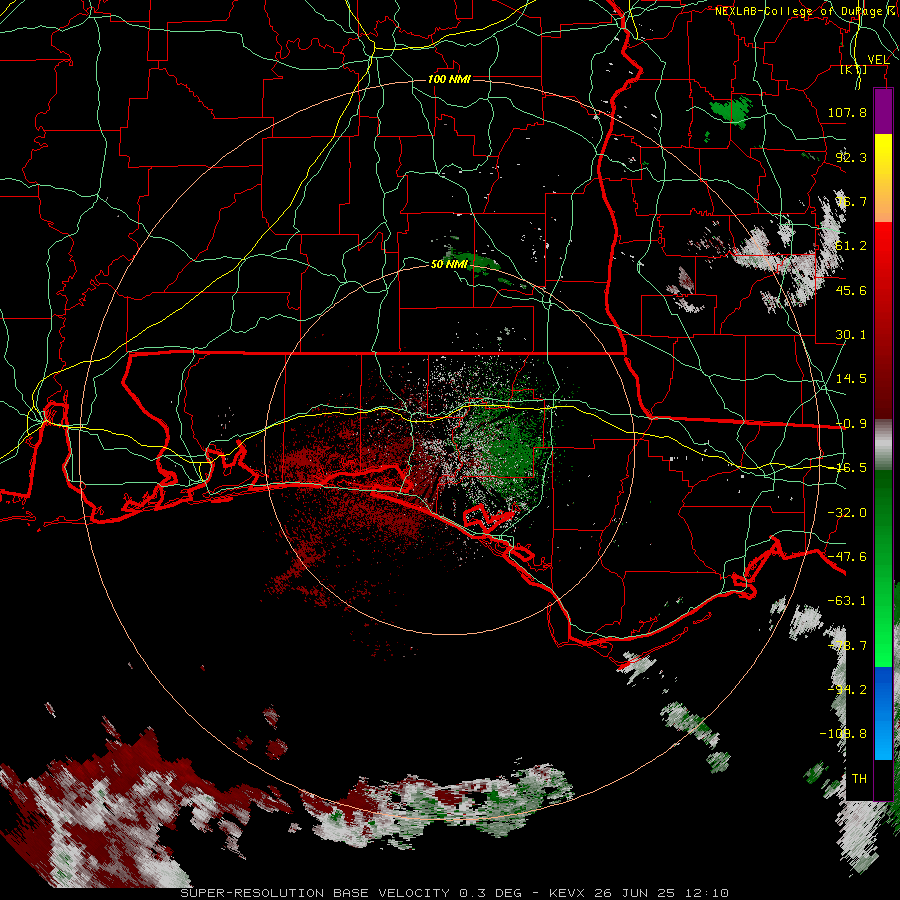The image size is (900, 900).
Task: Select the -94.2 legend value
Action: 847,690
